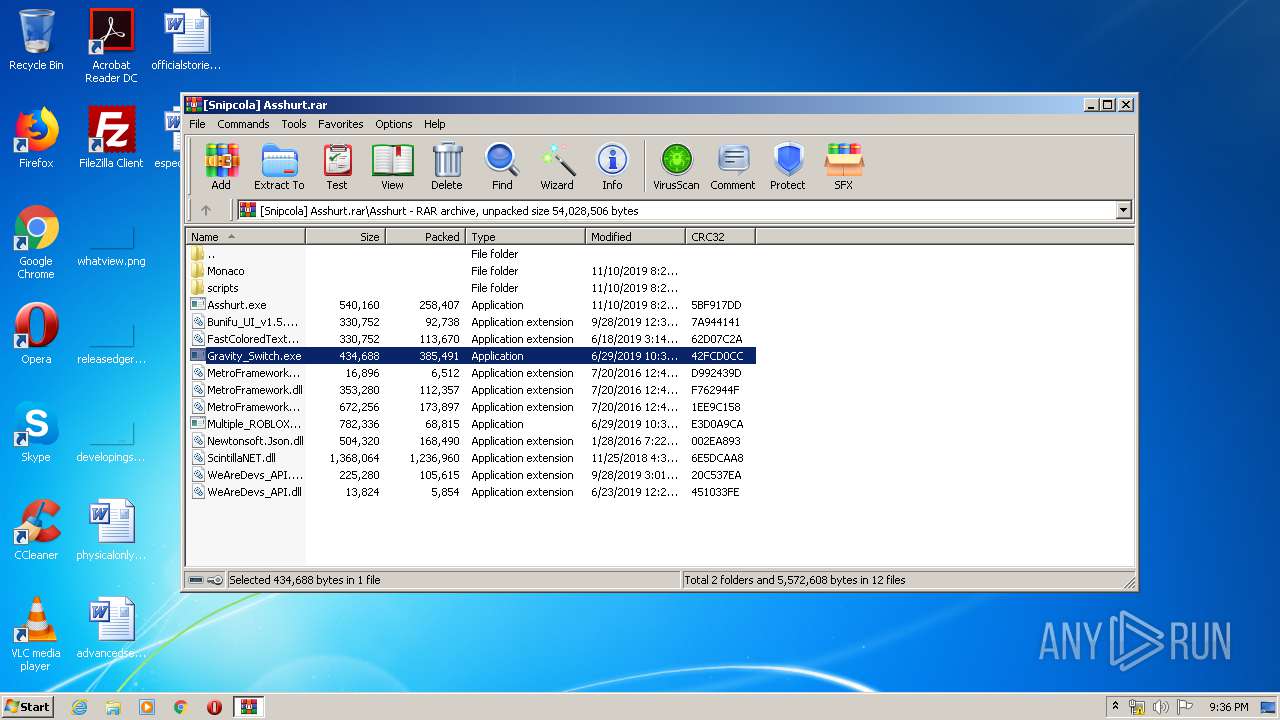
Task: Click the Start button
Action: (x=27, y=707)
